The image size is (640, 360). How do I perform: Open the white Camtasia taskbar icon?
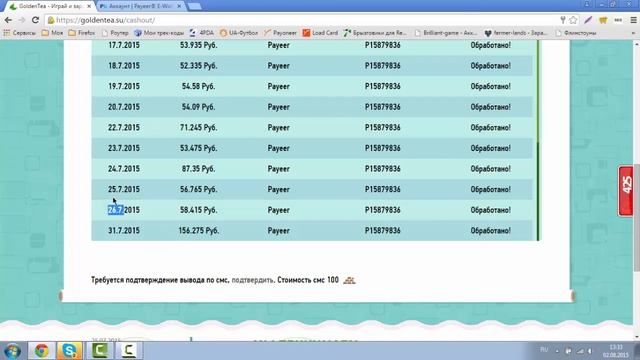[129, 351]
